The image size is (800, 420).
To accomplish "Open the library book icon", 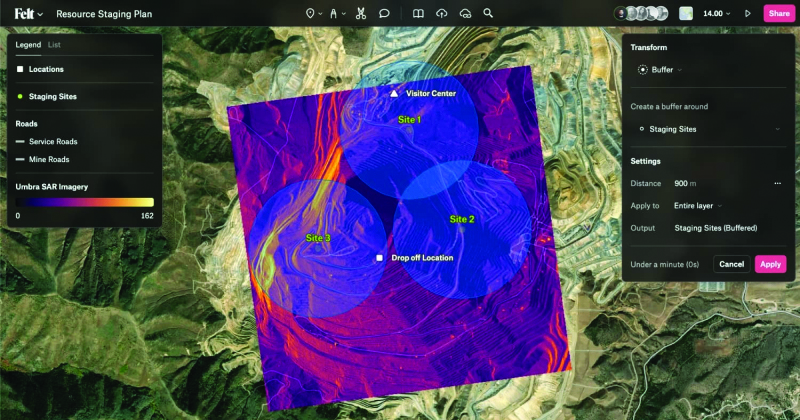I will click(x=417, y=14).
